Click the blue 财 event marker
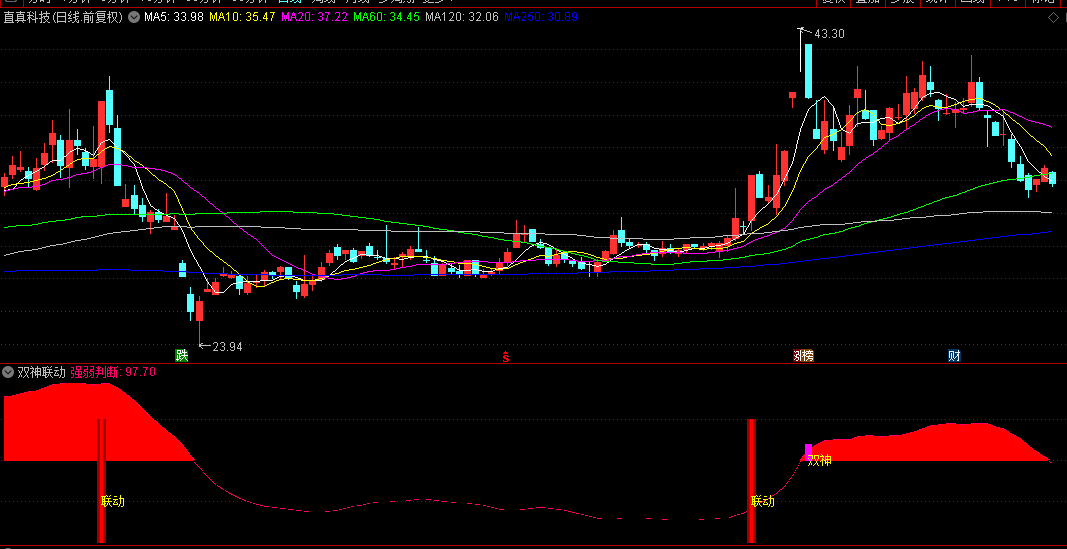This screenshot has width=1067, height=549. point(954,356)
